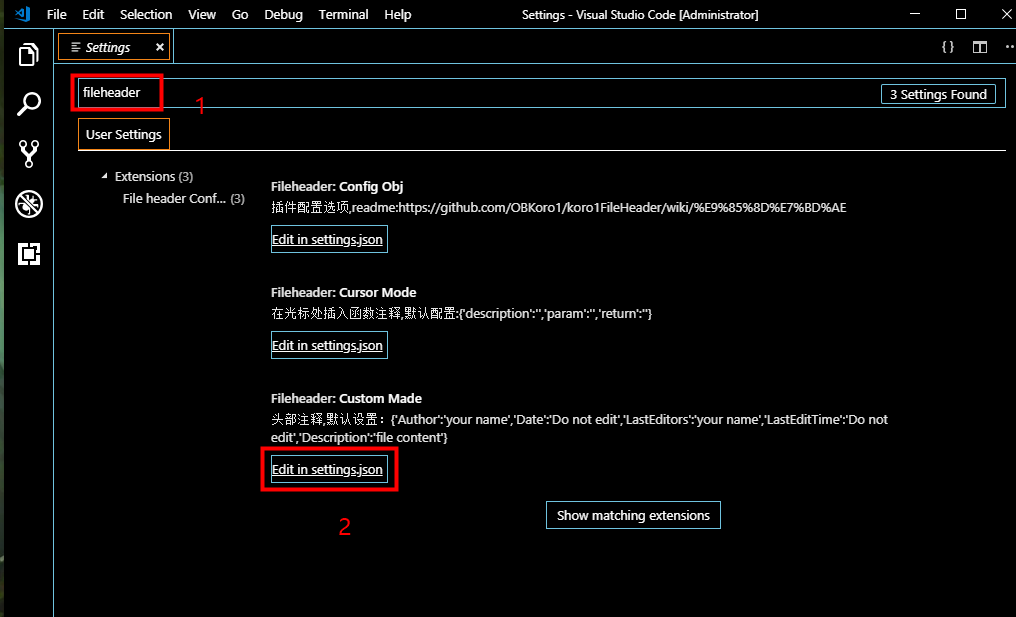The width and height of the screenshot is (1016, 617).
Task: Split the editor with split icon
Action: point(980,47)
